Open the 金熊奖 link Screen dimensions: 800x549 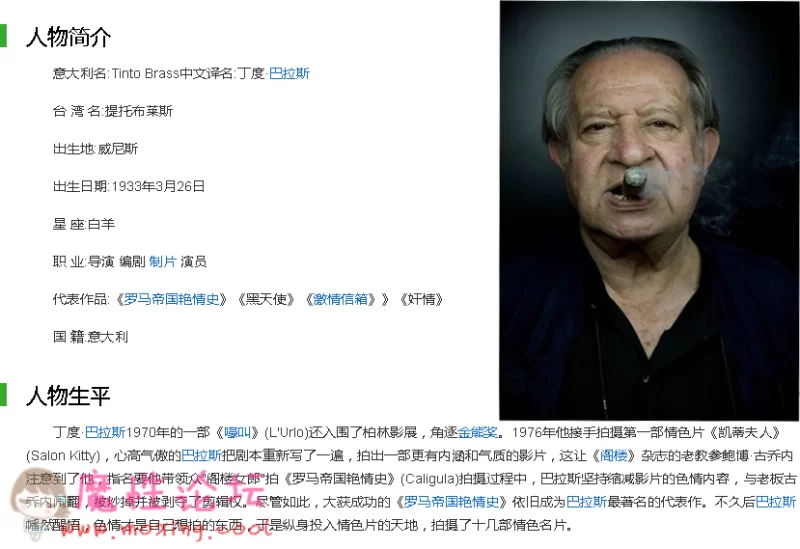coord(477,433)
